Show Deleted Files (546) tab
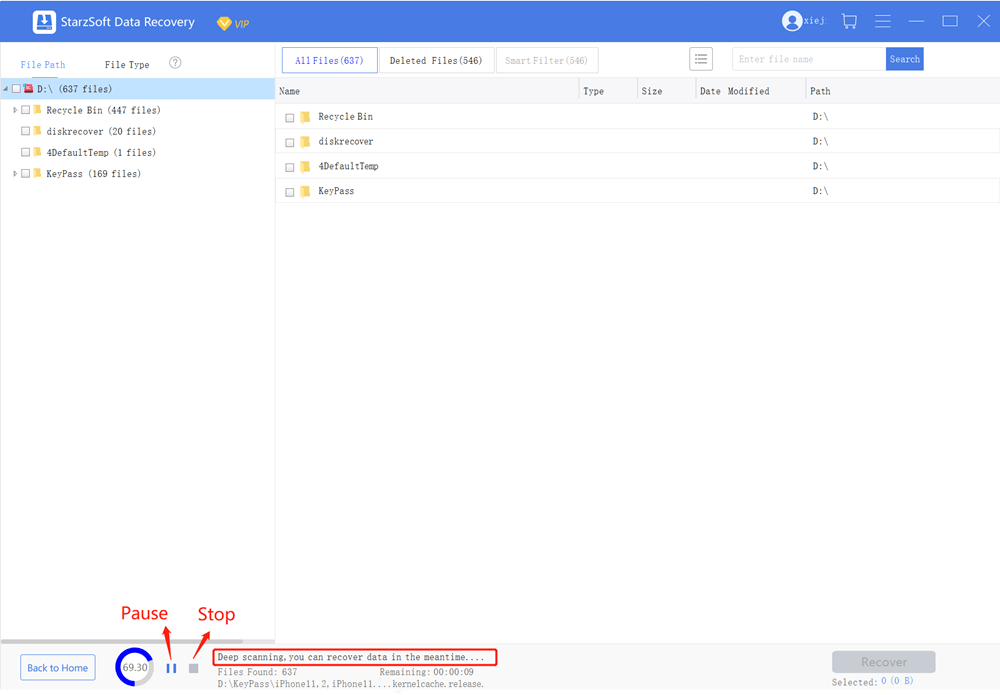Screen dimensions: 1000x695 pos(436,61)
